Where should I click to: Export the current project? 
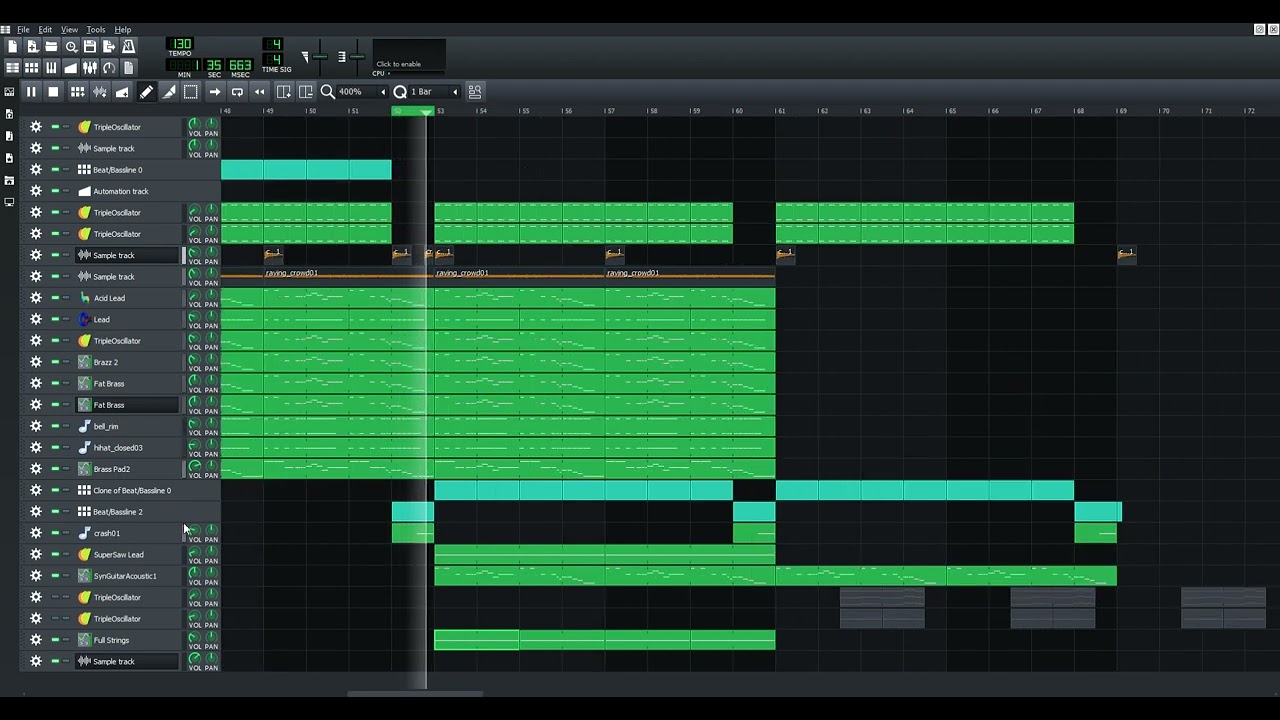click(109, 46)
